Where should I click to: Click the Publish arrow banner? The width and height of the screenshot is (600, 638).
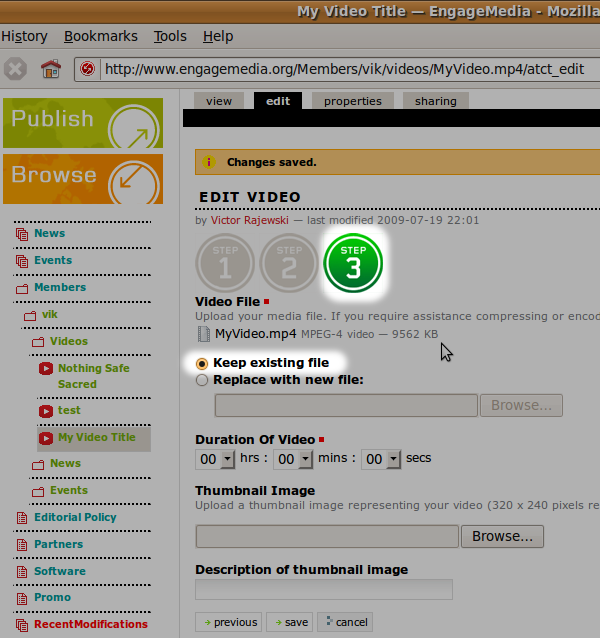(x=83, y=123)
